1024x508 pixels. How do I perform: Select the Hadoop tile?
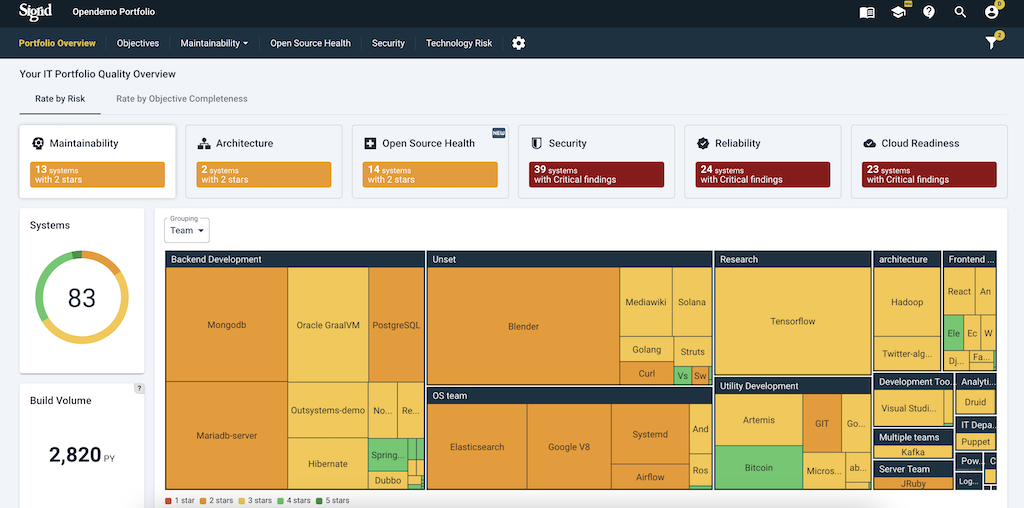click(907, 302)
